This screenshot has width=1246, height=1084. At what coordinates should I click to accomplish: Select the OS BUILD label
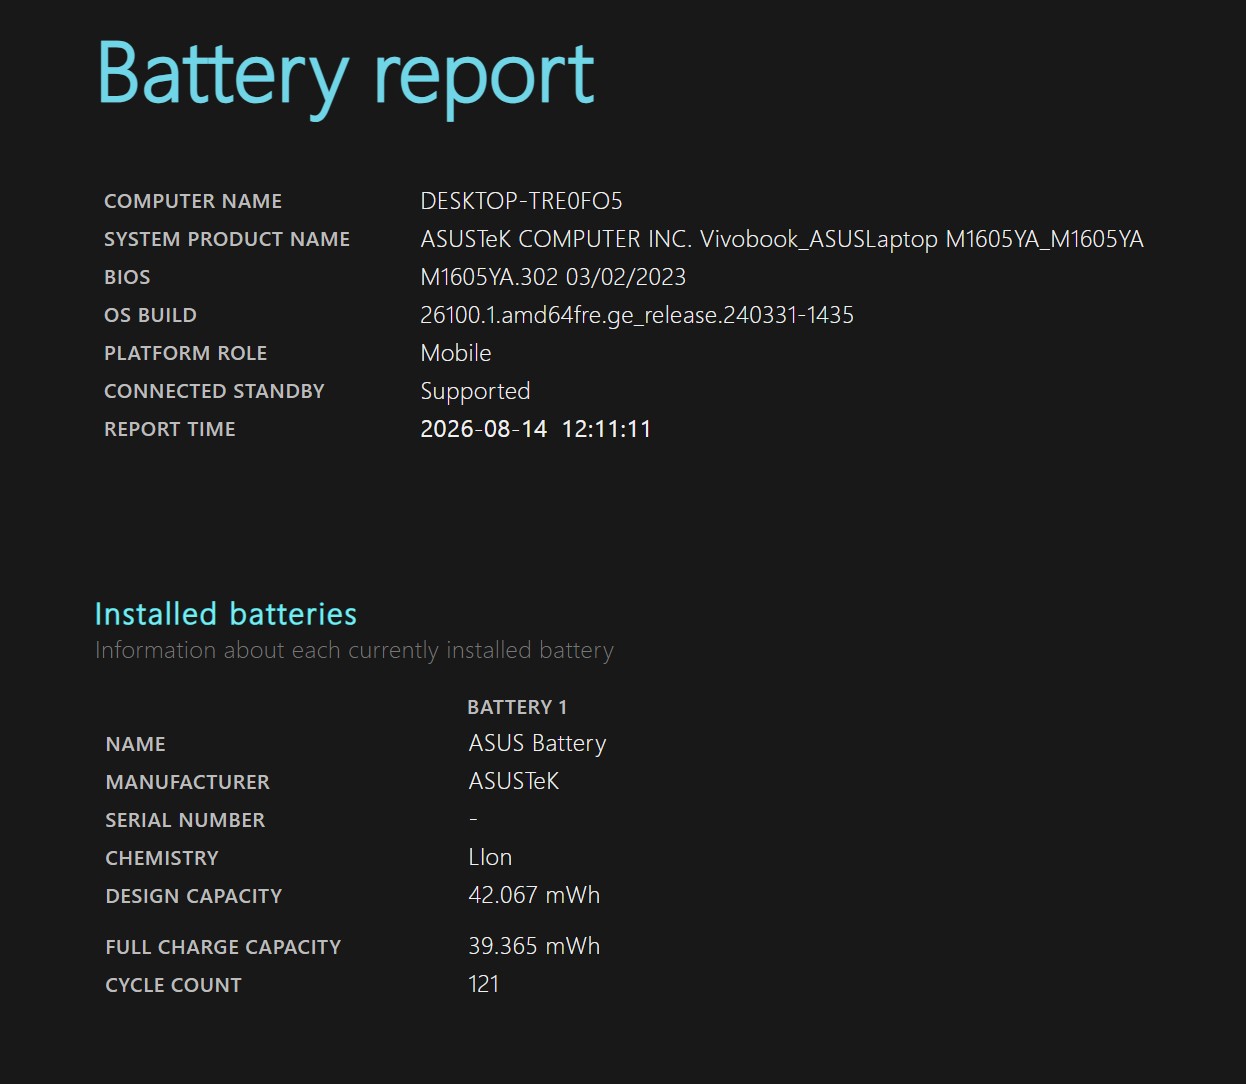(x=150, y=315)
